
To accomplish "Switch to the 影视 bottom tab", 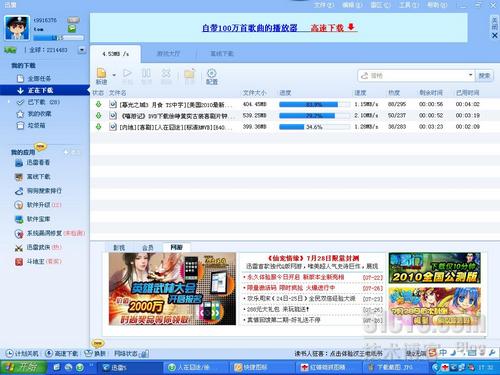I will 119,247.
